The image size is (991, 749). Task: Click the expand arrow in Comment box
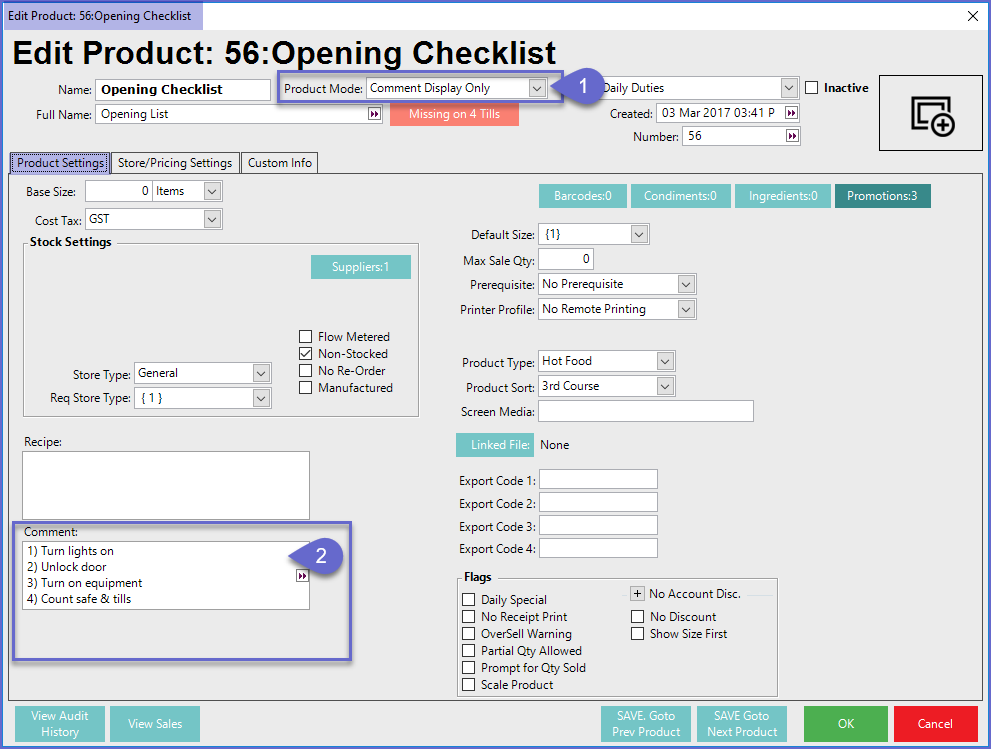click(302, 576)
